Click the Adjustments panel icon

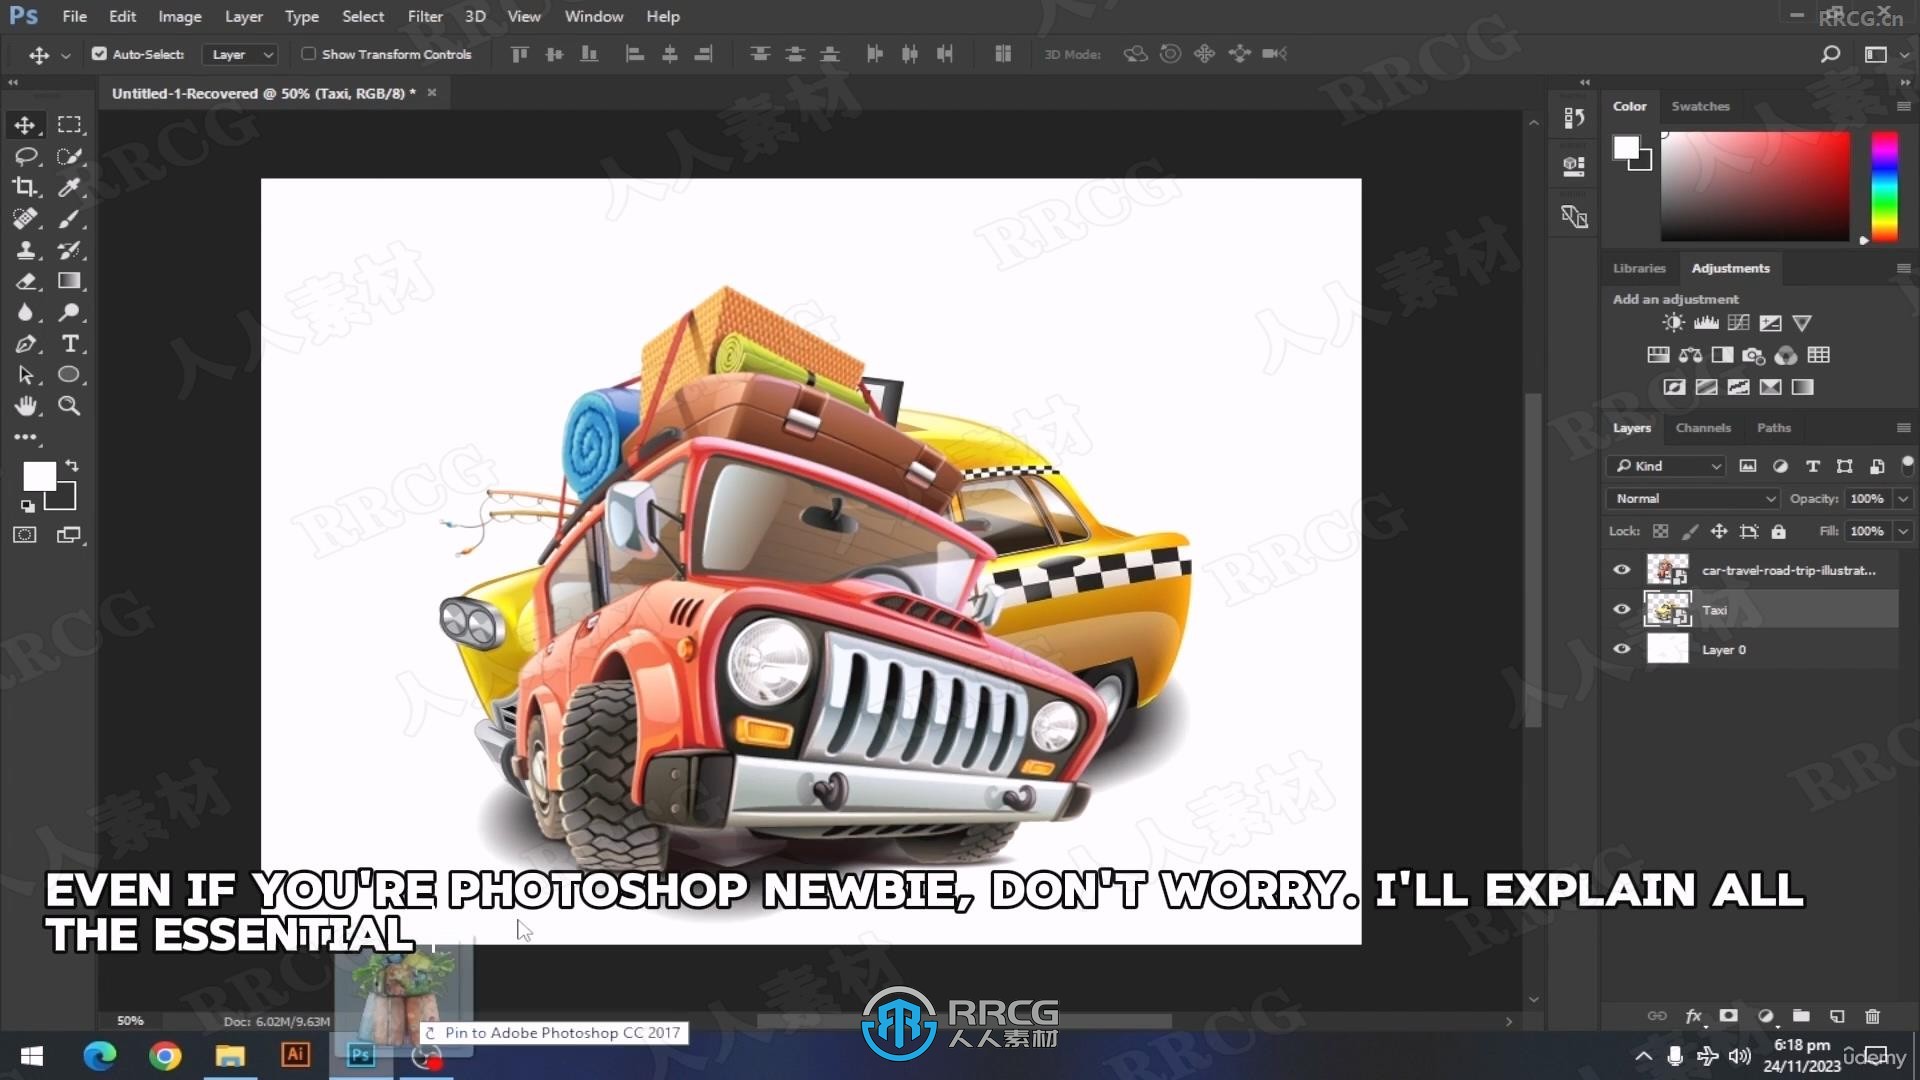click(1729, 268)
